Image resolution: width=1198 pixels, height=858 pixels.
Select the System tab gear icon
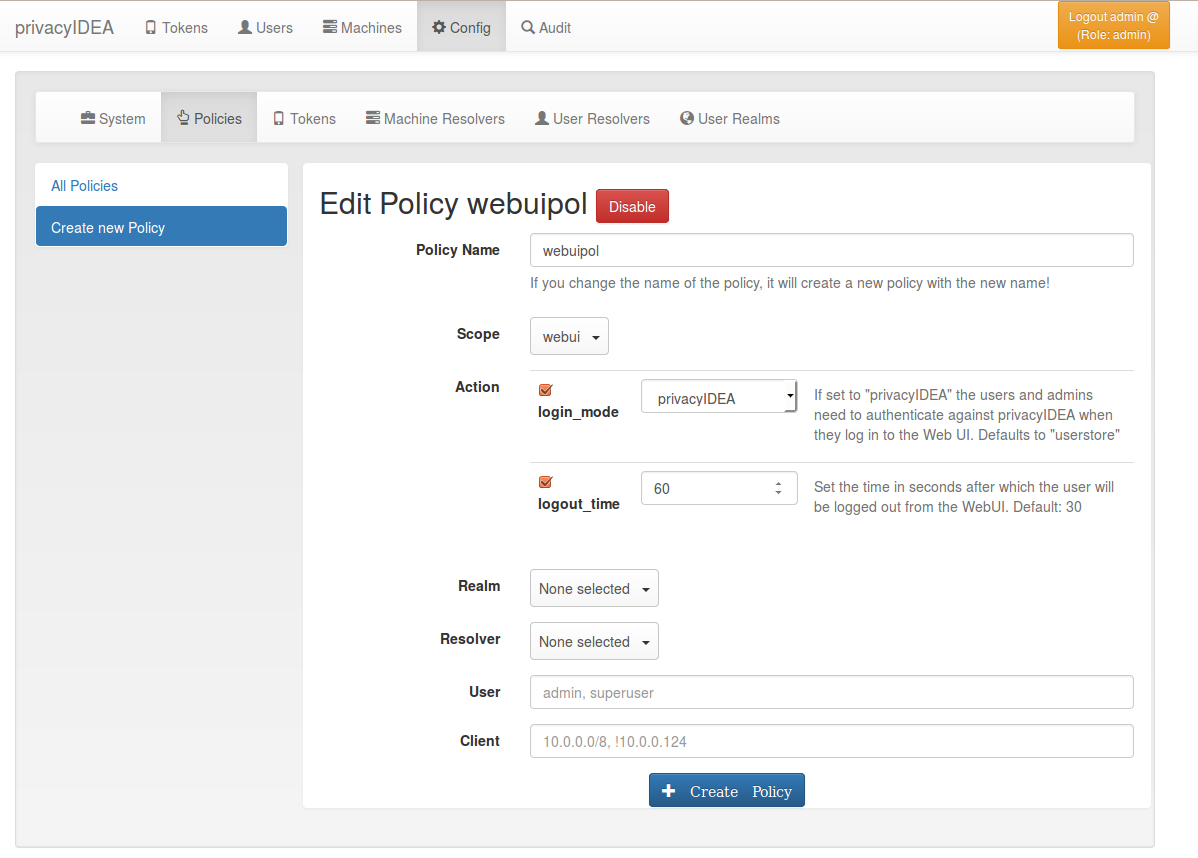(x=88, y=118)
